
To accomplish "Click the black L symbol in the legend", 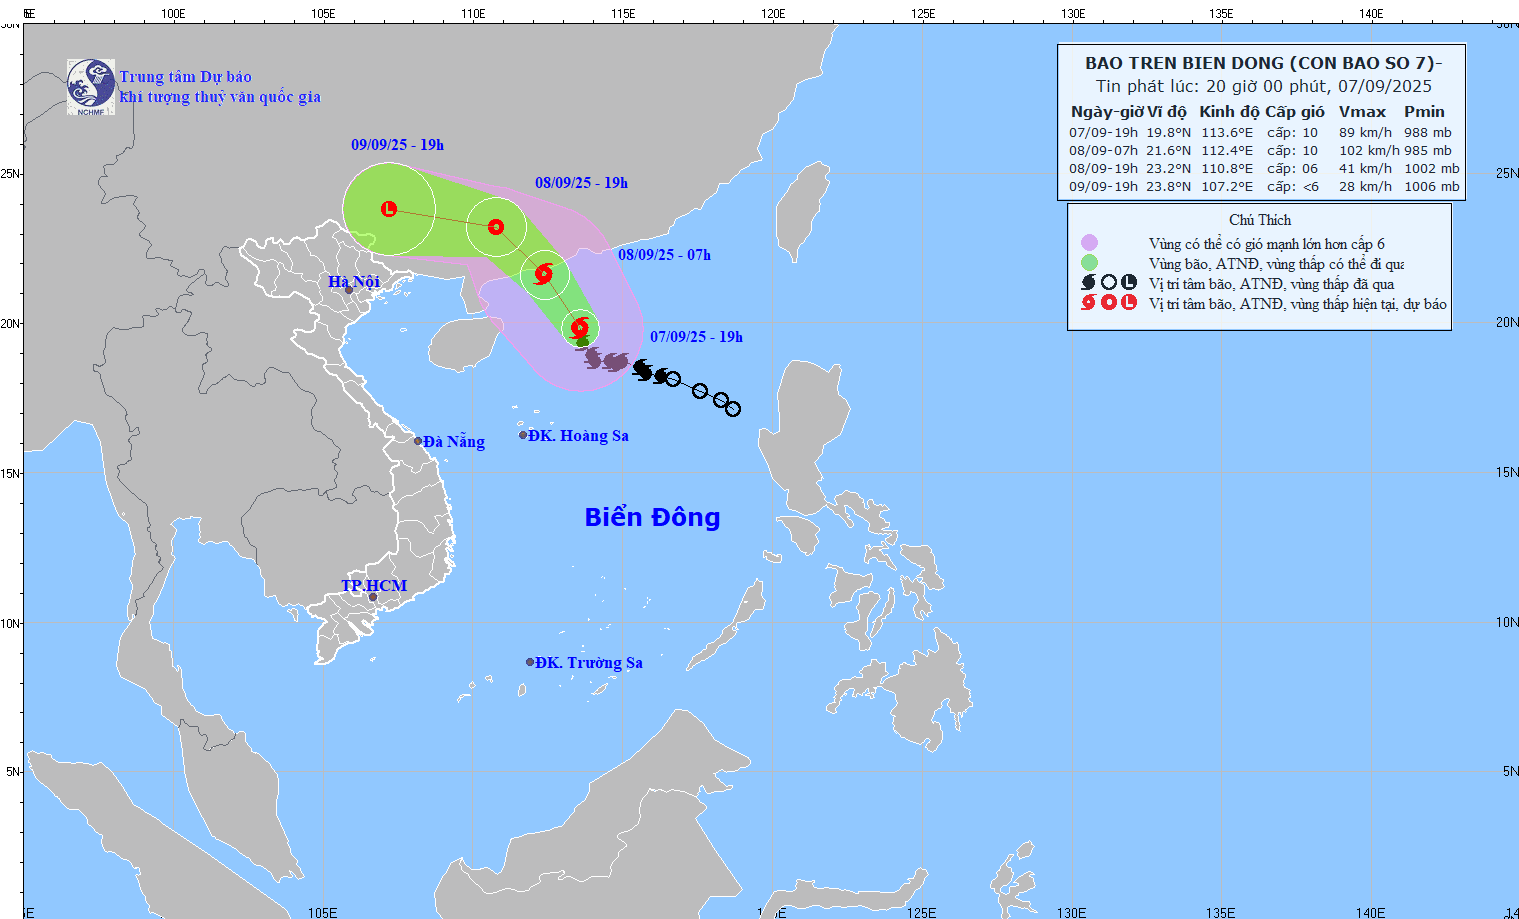I will (x=1129, y=283).
